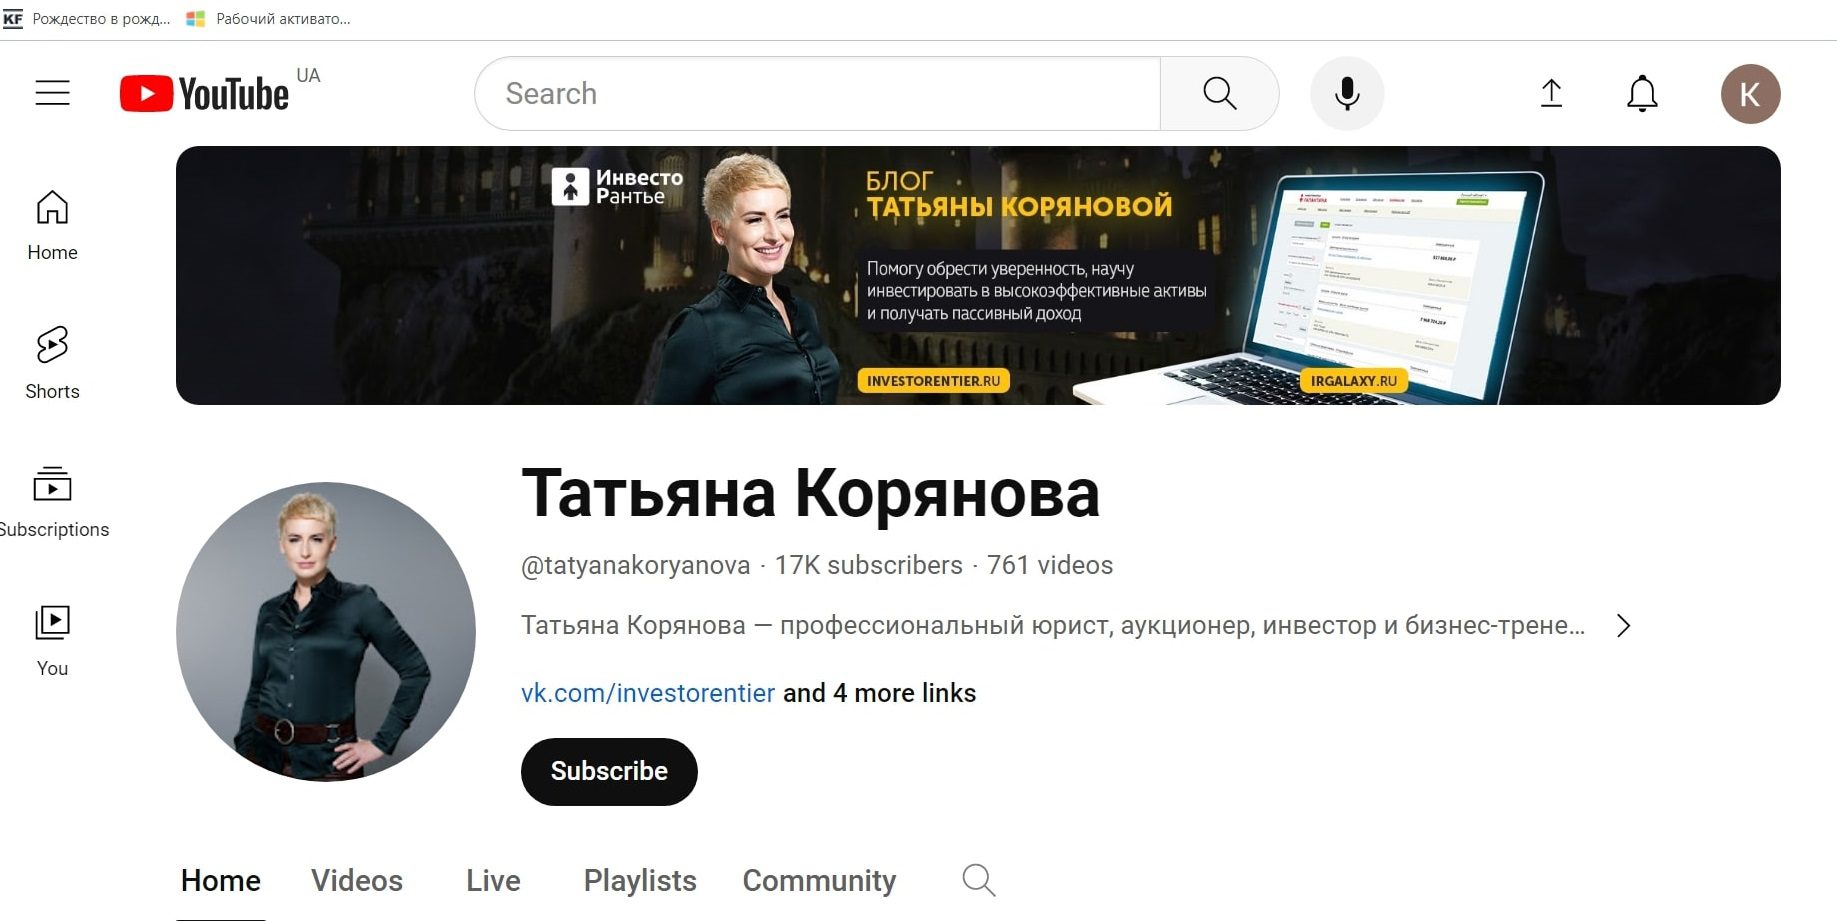Image resolution: width=1837 pixels, height=921 pixels.
Task: Click the channel profile picture
Action: coord(326,632)
